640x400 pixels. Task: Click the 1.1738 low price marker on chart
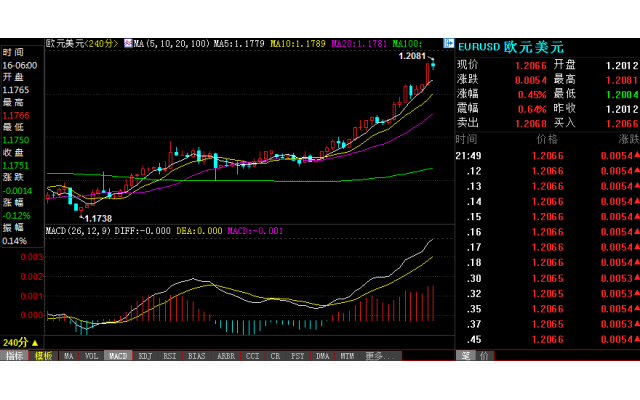pyautogui.click(x=98, y=218)
